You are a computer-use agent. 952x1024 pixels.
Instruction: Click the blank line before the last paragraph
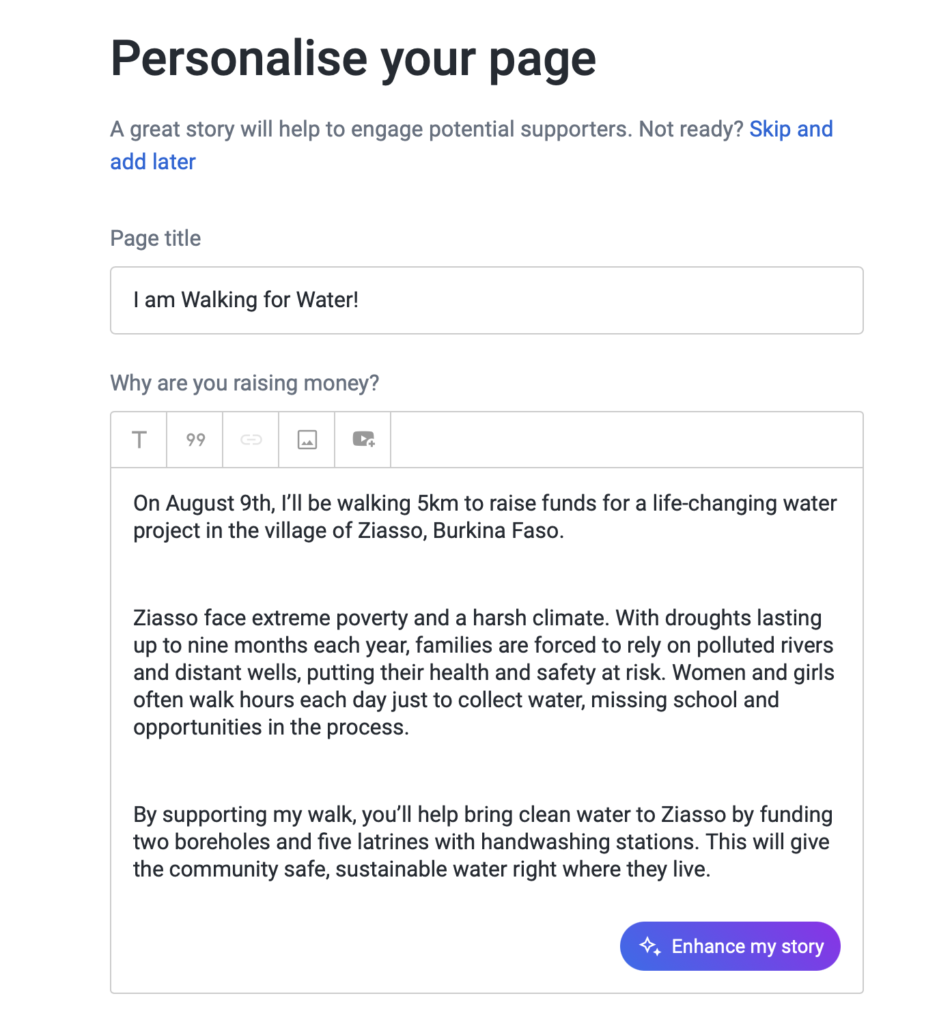point(485,771)
